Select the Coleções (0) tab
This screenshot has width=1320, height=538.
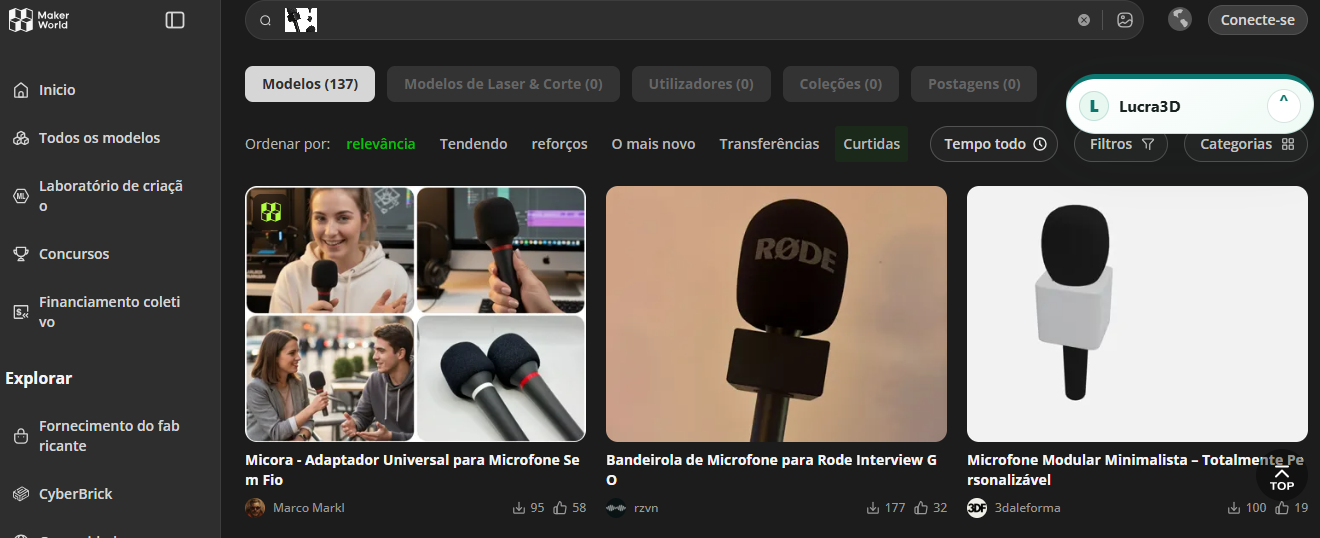841,84
